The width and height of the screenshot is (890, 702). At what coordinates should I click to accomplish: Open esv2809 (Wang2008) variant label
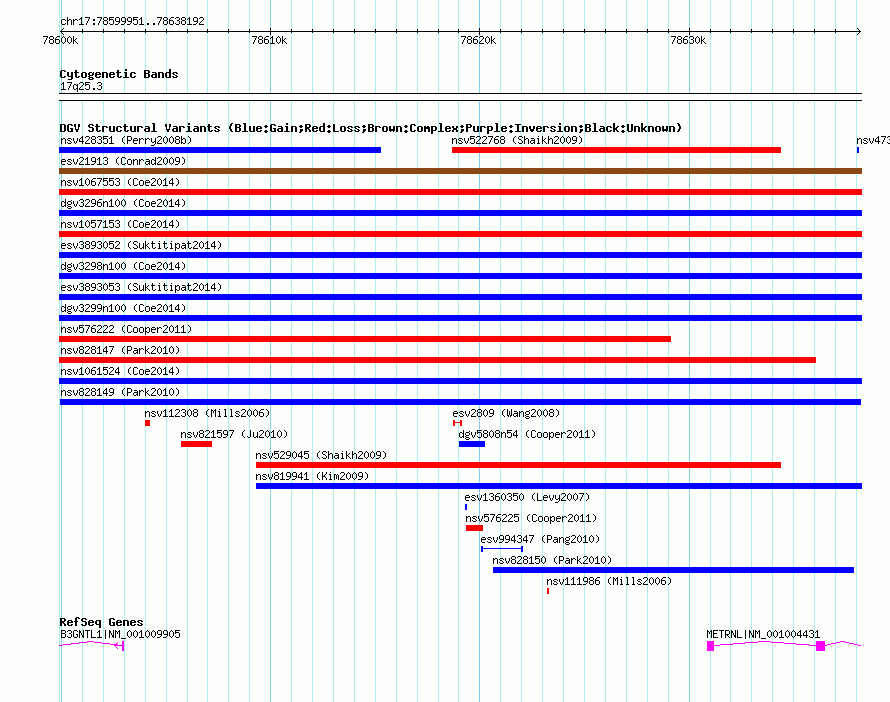[506, 413]
